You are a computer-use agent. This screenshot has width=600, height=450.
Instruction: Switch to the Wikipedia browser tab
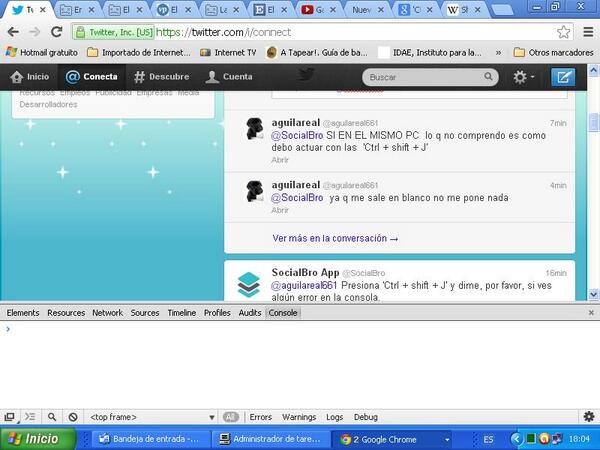(x=464, y=10)
